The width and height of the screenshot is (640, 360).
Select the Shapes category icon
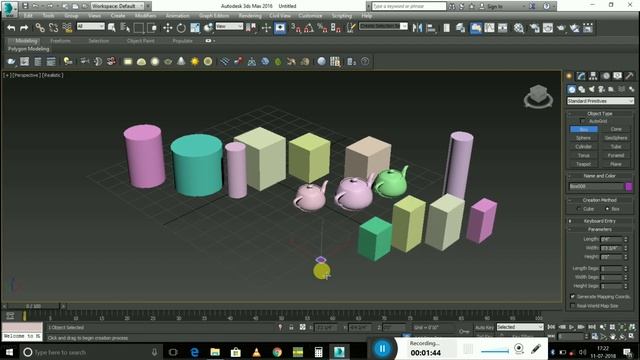point(581,89)
